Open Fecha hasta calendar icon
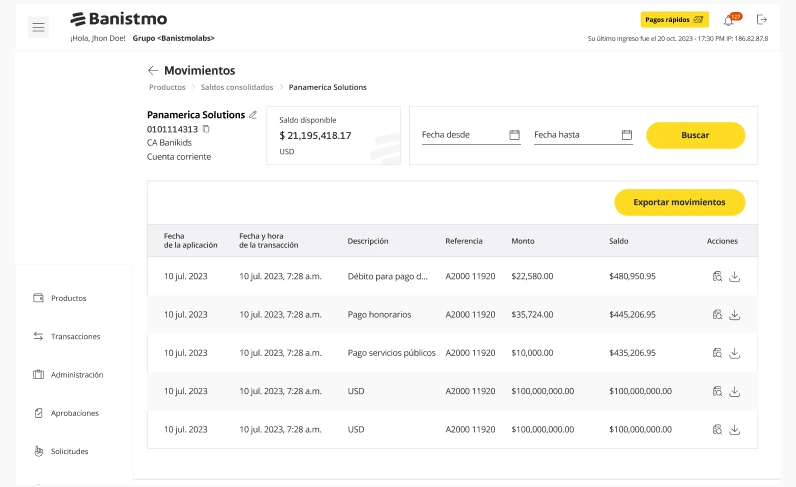Viewport: 796px width, 487px height. click(627, 135)
